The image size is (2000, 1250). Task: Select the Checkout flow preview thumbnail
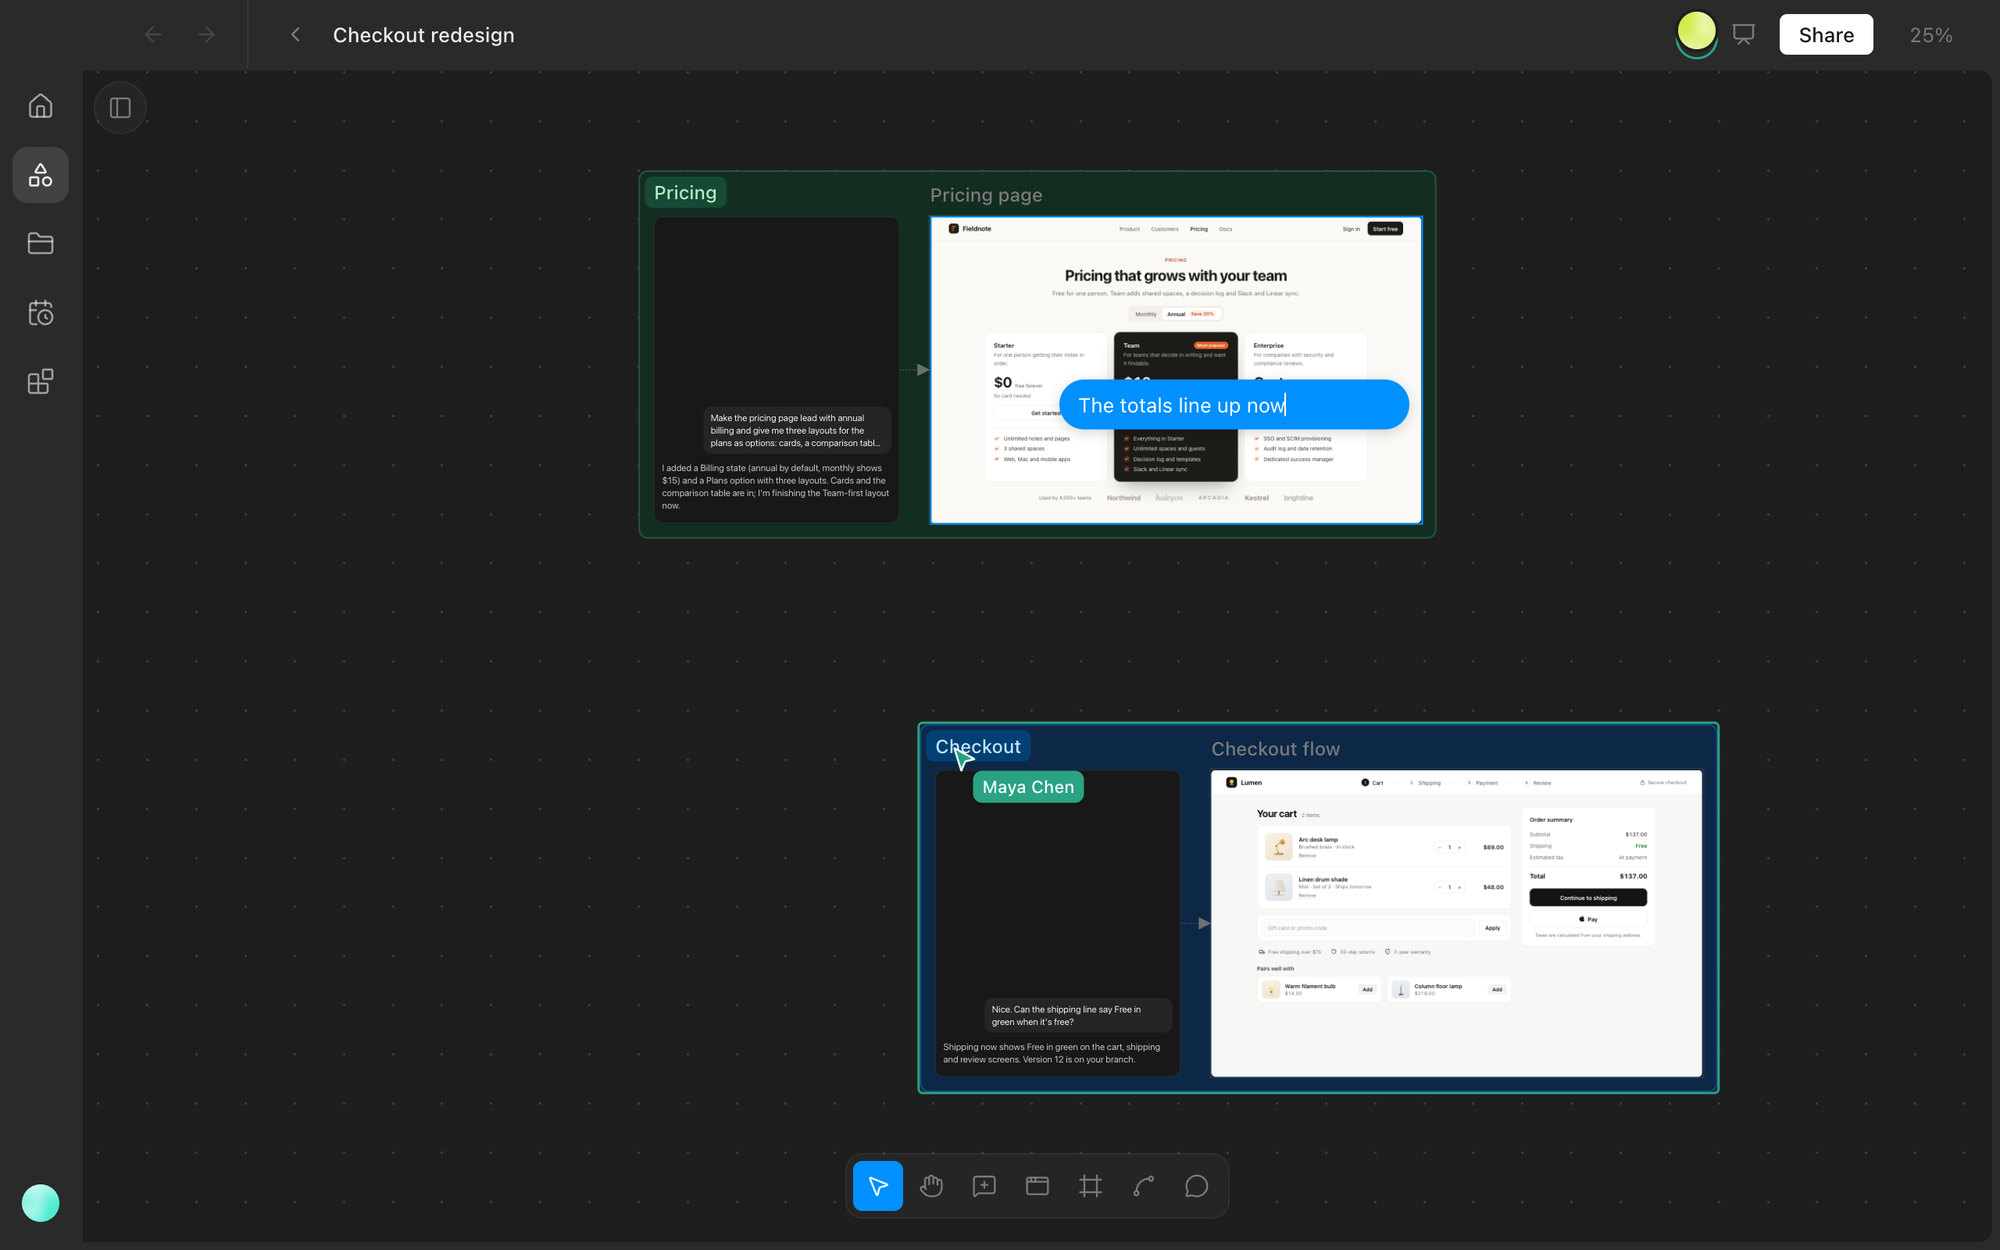pos(1456,923)
